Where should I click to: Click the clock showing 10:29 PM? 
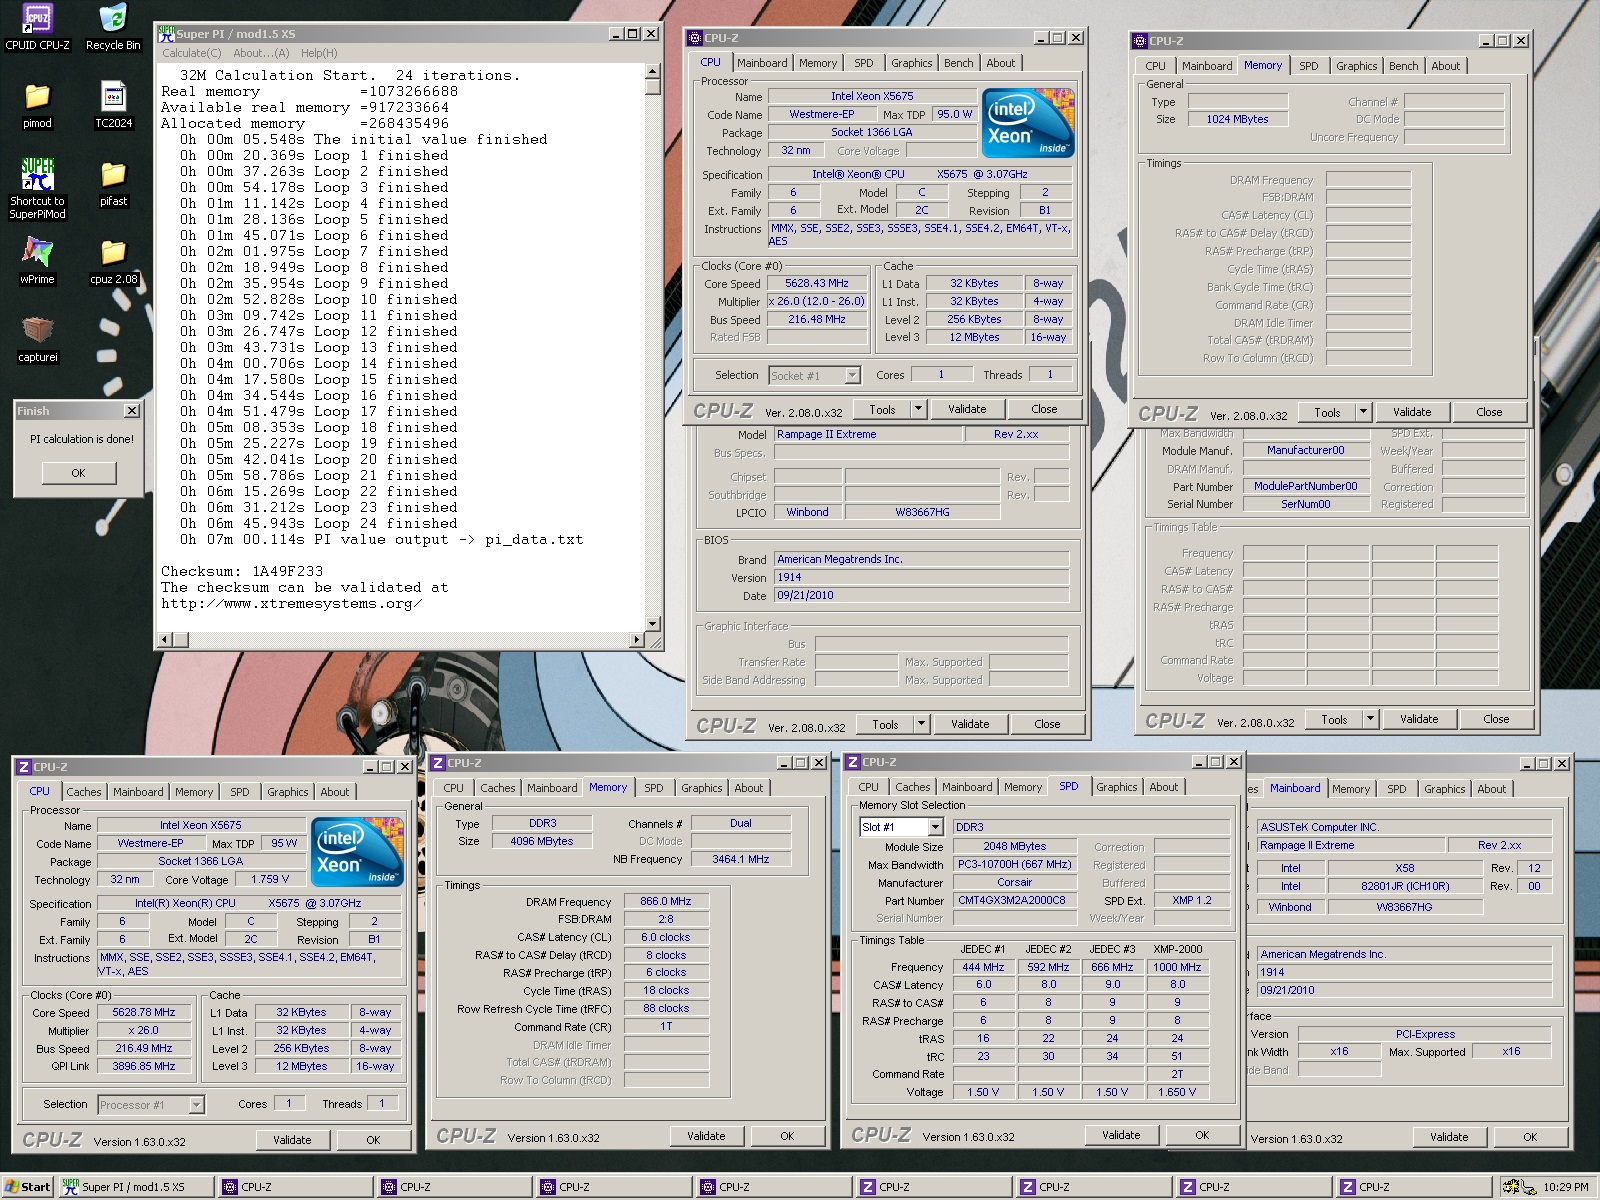click(x=1565, y=1187)
